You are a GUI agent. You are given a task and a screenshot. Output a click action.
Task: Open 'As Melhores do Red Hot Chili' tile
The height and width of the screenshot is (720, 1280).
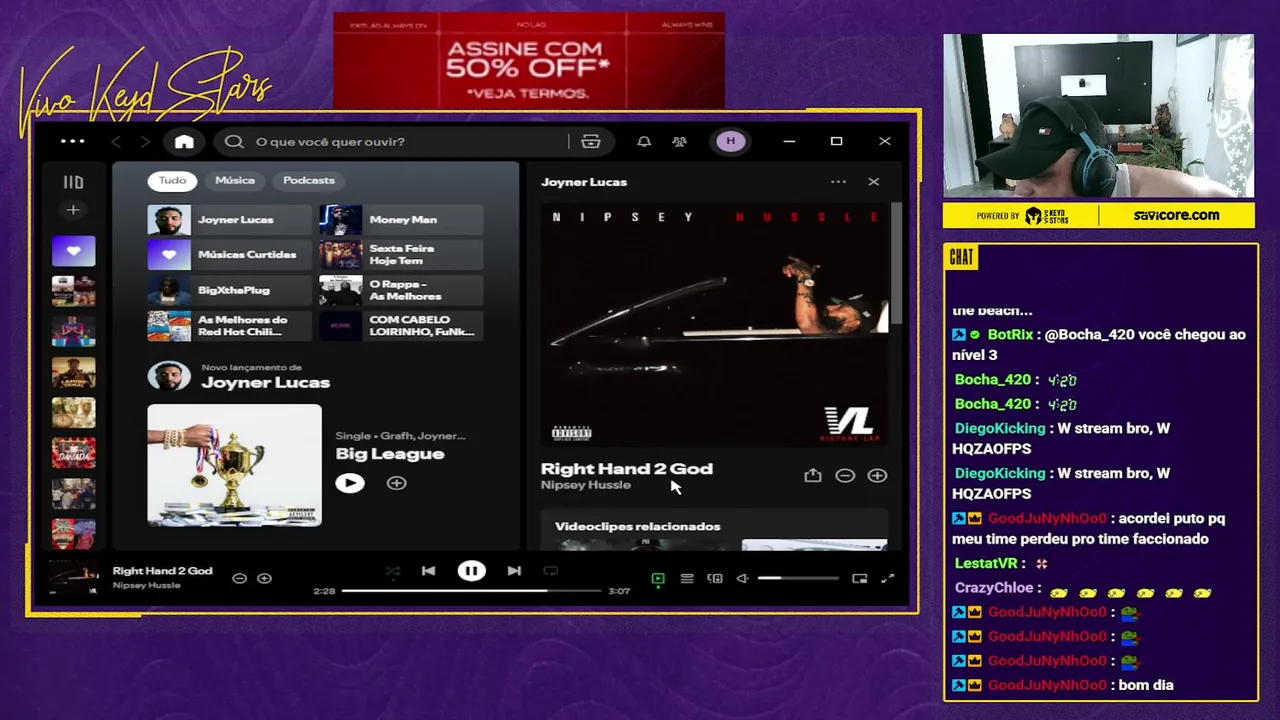(x=230, y=325)
